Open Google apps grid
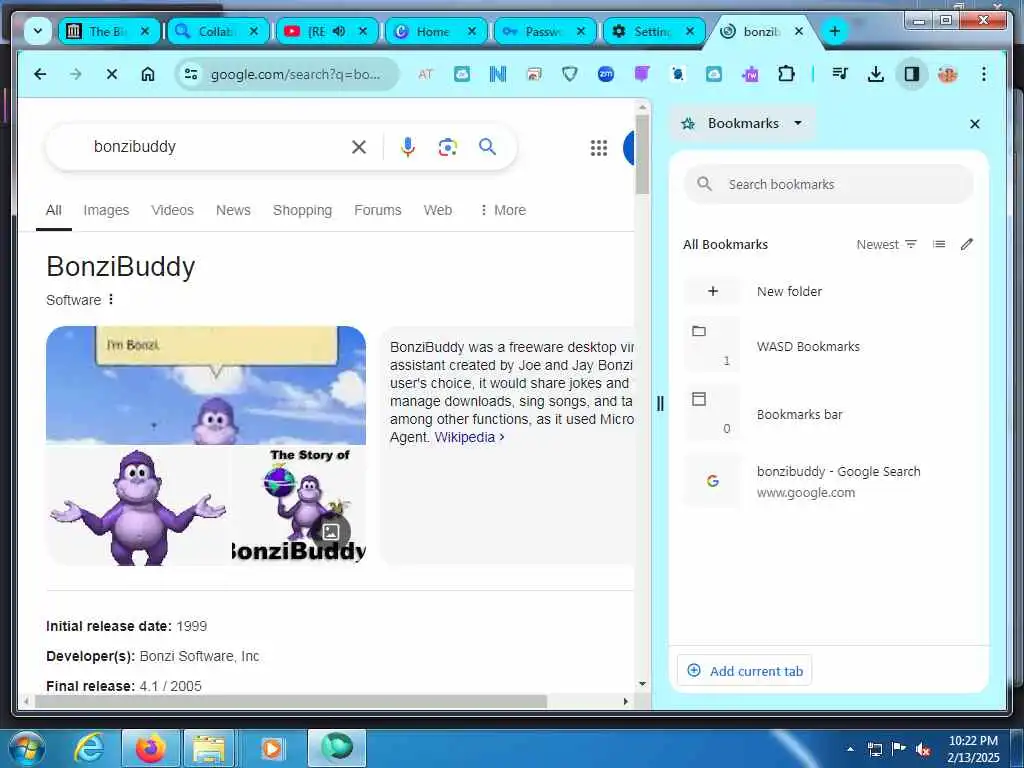This screenshot has height=768, width=1024. pos(599,148)
